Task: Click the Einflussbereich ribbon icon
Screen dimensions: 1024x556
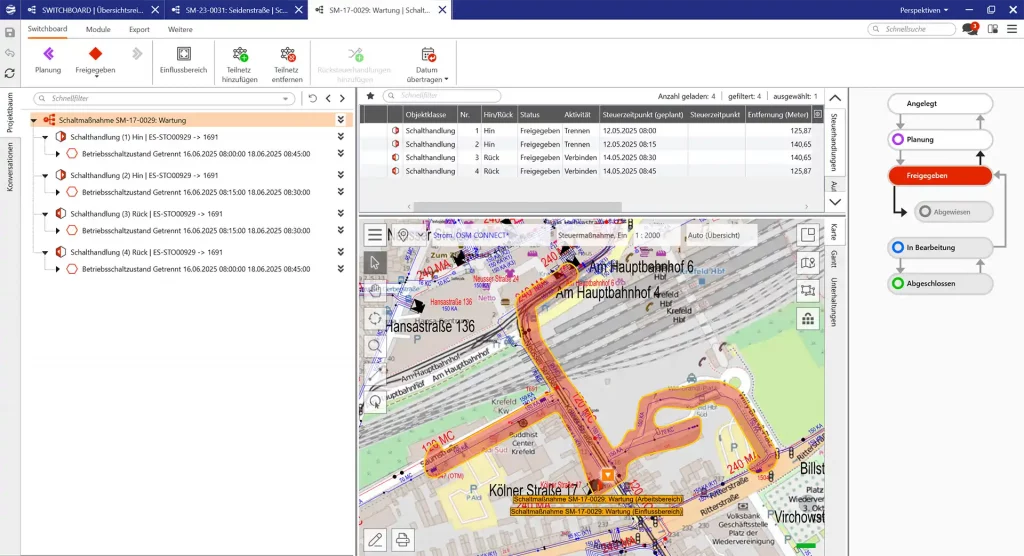Action: point(183,54)
